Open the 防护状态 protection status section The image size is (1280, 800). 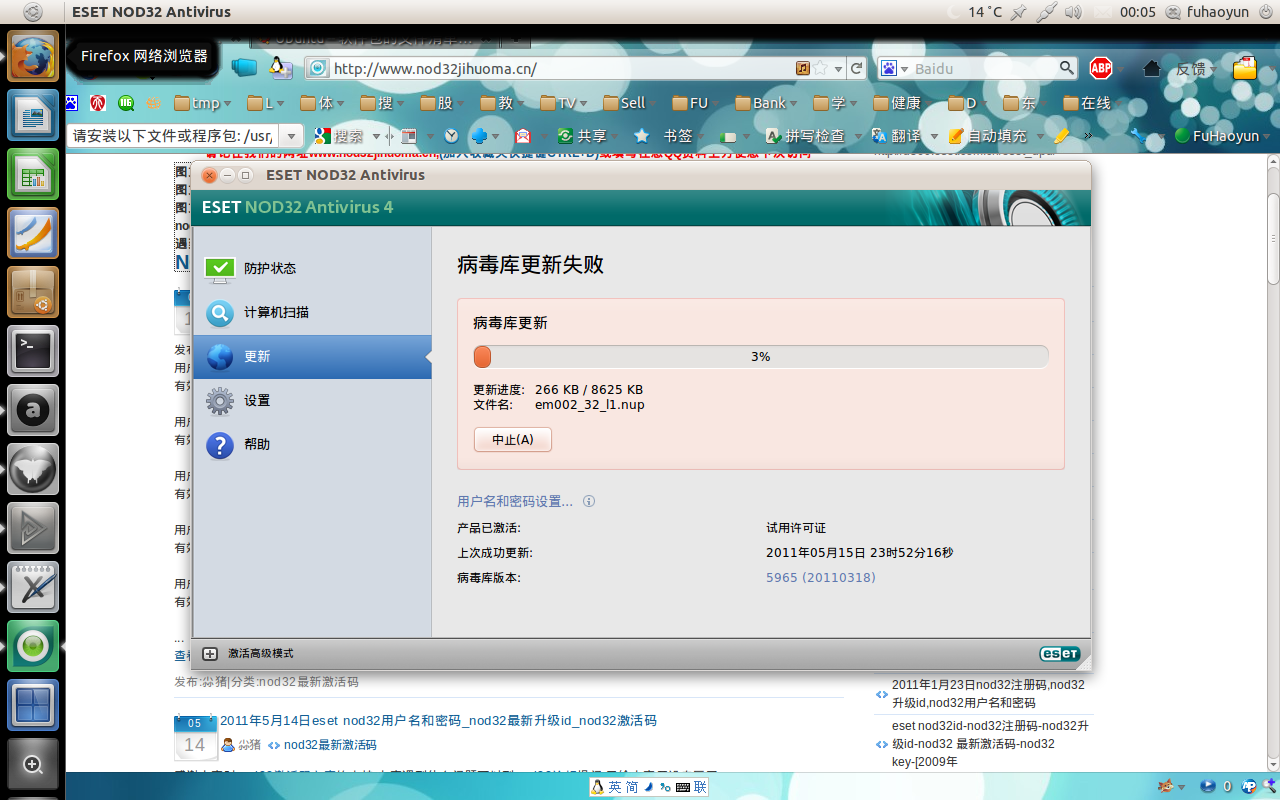(312, 268)
